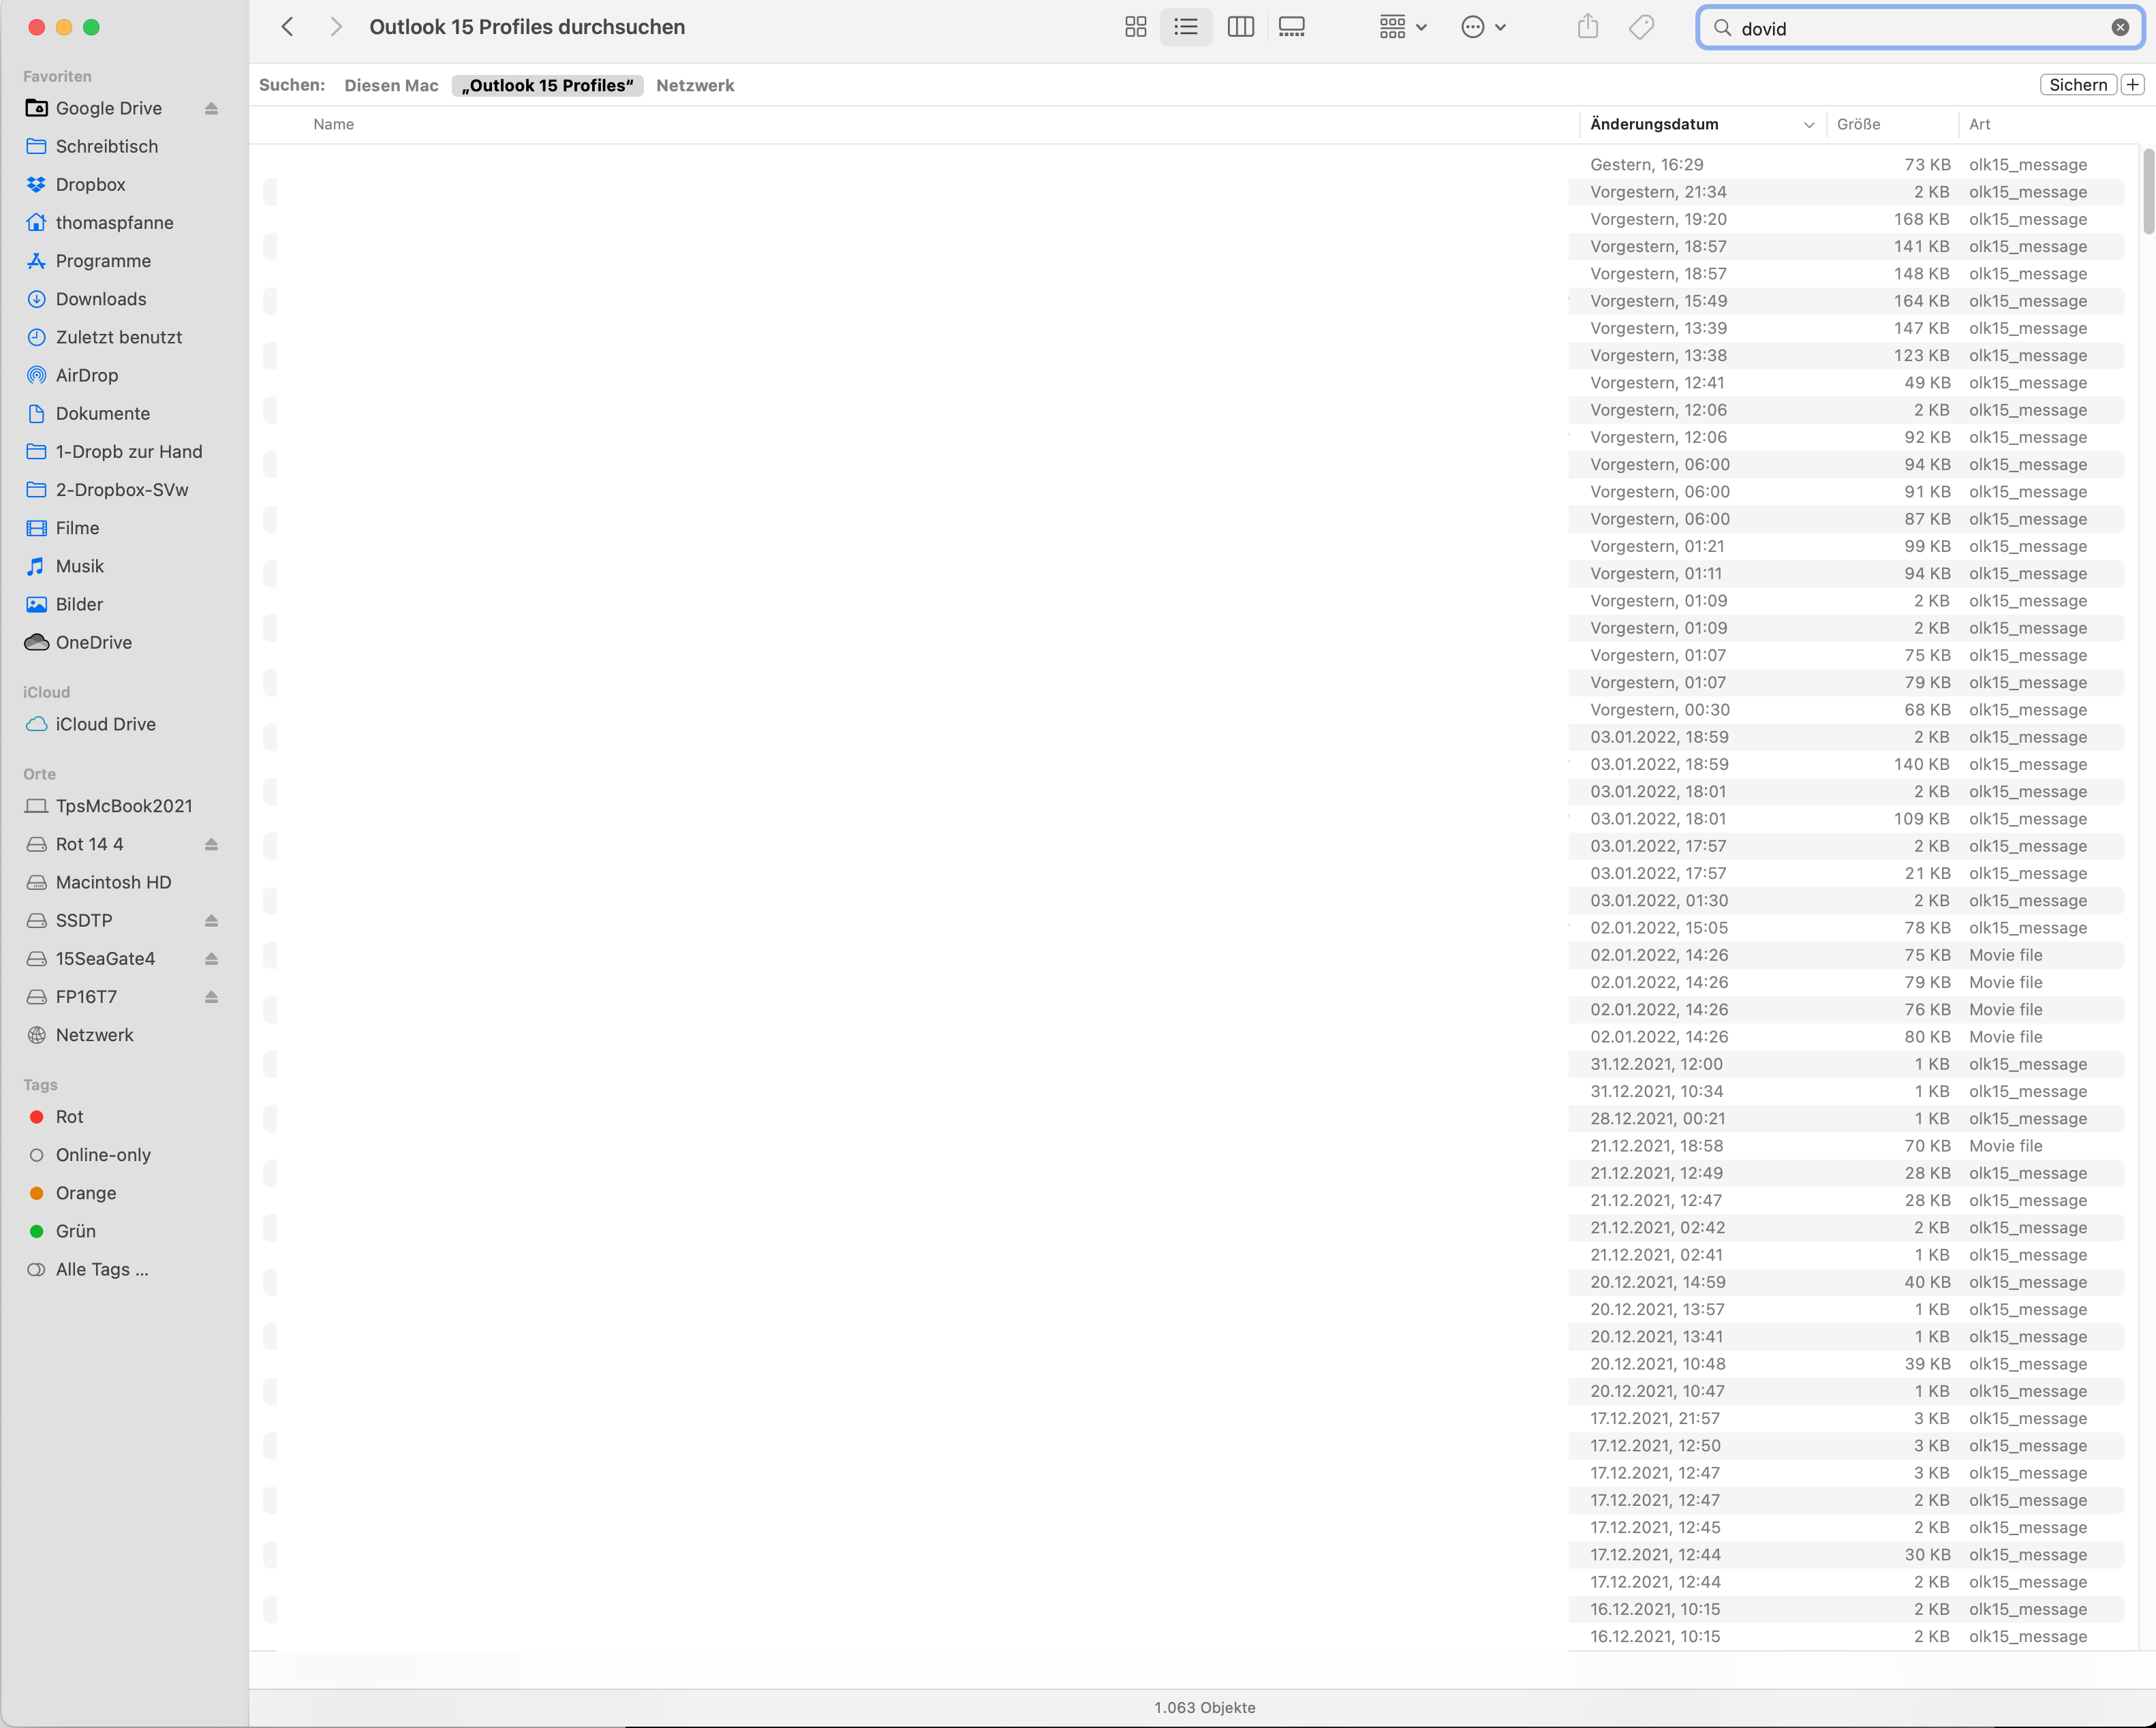The width and height of the screenshot is (2156, 1728).
Task: Go back with the back arrow
Action: coord(288,27)
